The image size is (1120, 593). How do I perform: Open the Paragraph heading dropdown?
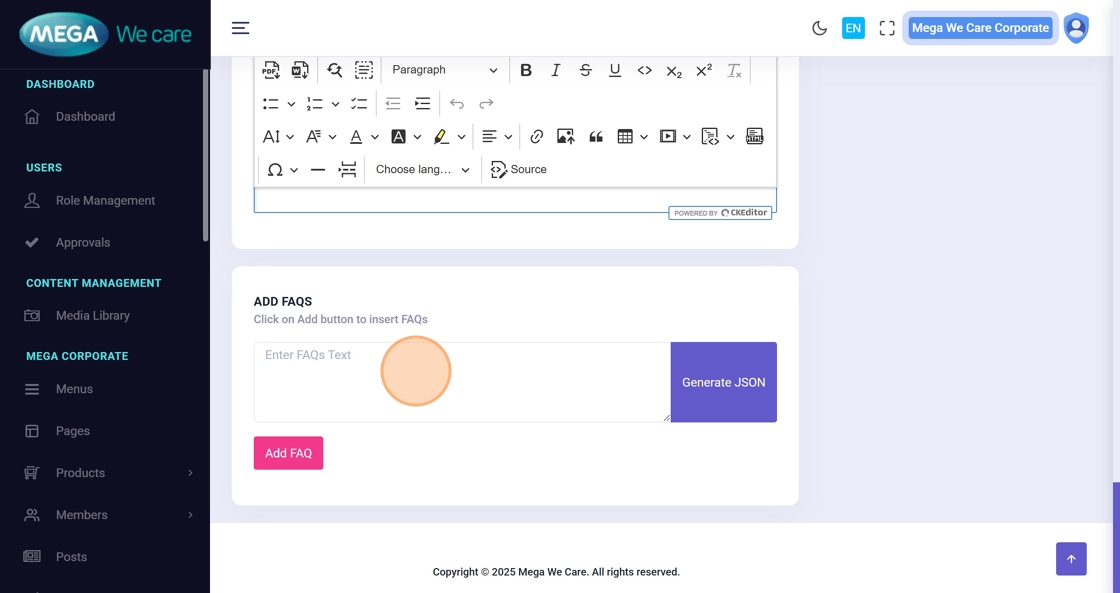pos(444,70)
